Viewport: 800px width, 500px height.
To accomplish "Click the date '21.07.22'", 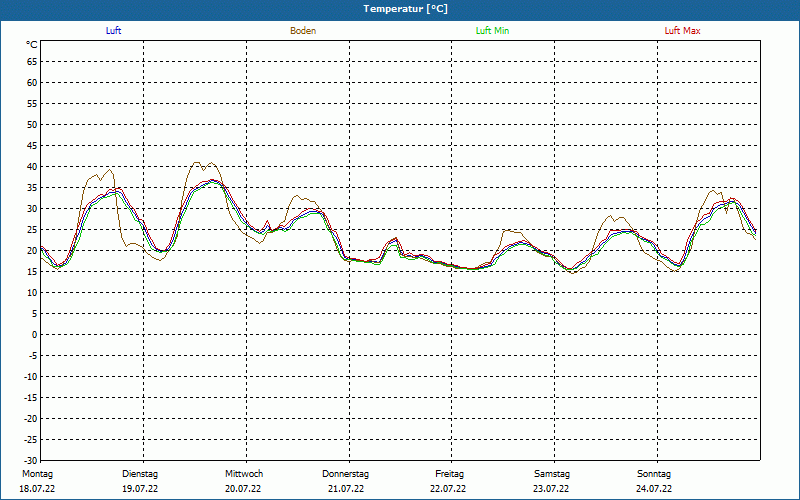I will click(346, 489).
